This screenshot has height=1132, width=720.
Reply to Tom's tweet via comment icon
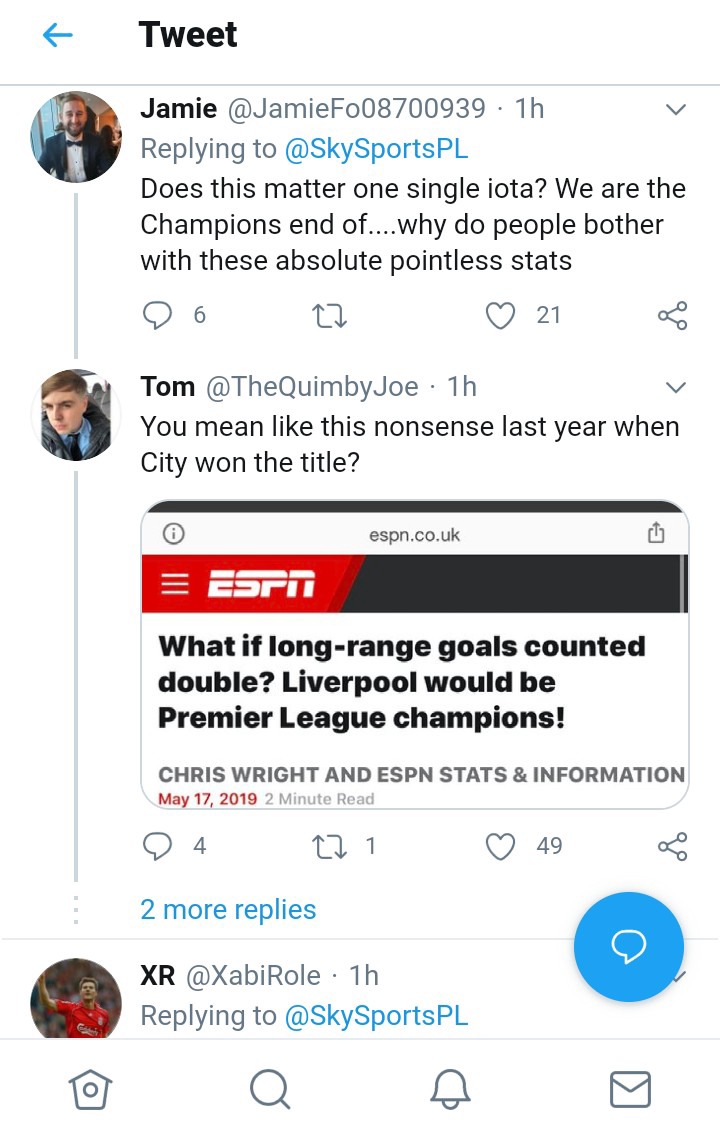[157, 846]
